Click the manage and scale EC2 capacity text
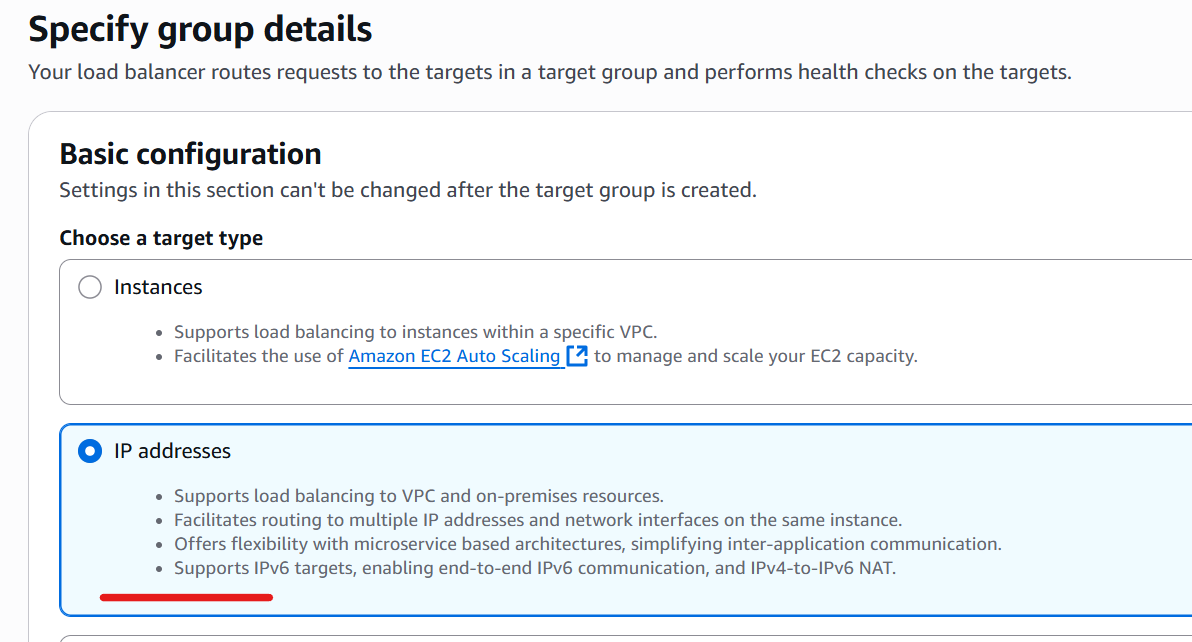Screen dimensions: 1192x642 756,356
